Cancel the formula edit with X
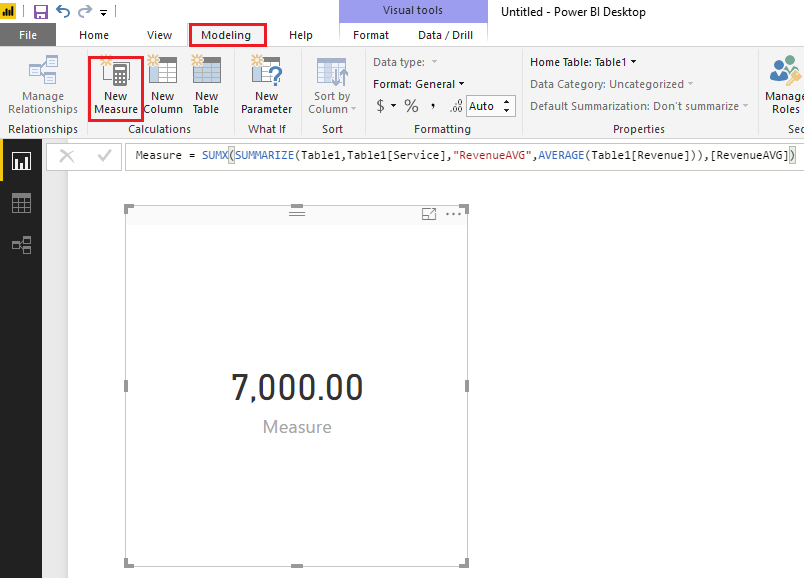Image resolution: width=804 pixels, height=578 pixels. tap(67, 155)
